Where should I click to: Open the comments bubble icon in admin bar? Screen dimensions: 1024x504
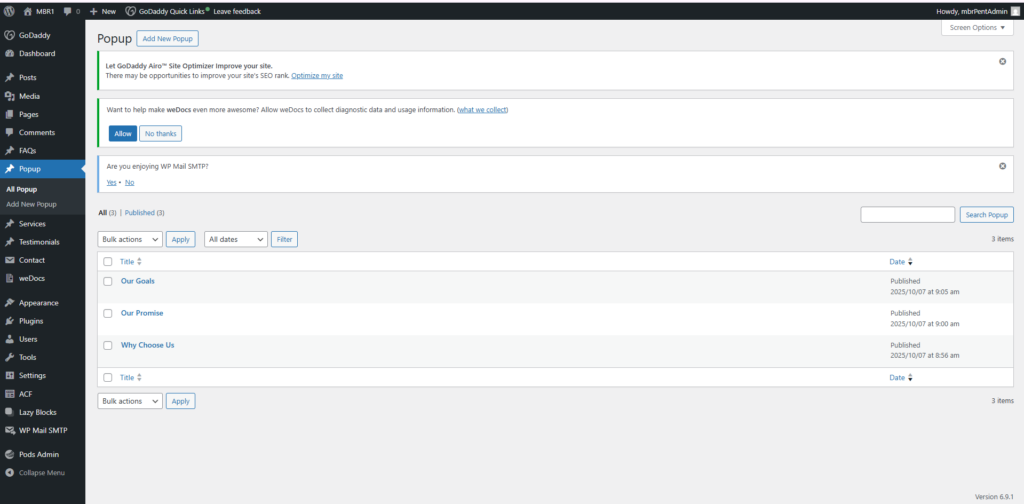(67, 11)
